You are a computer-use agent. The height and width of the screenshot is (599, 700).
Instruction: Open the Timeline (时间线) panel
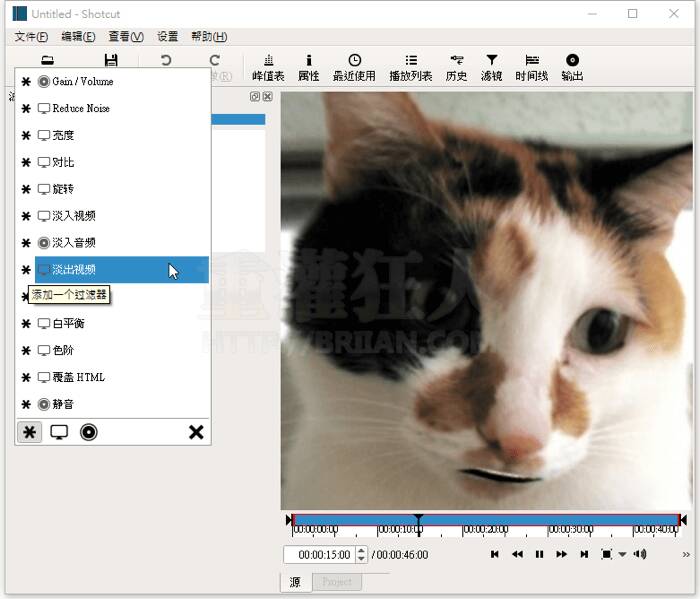532,68
